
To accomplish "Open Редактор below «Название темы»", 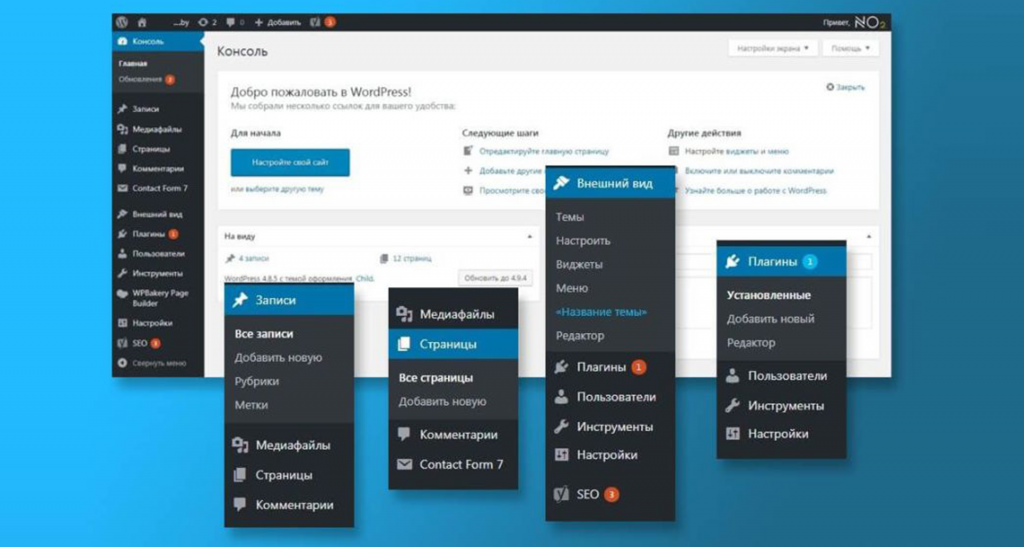I will tap(580, 336).
